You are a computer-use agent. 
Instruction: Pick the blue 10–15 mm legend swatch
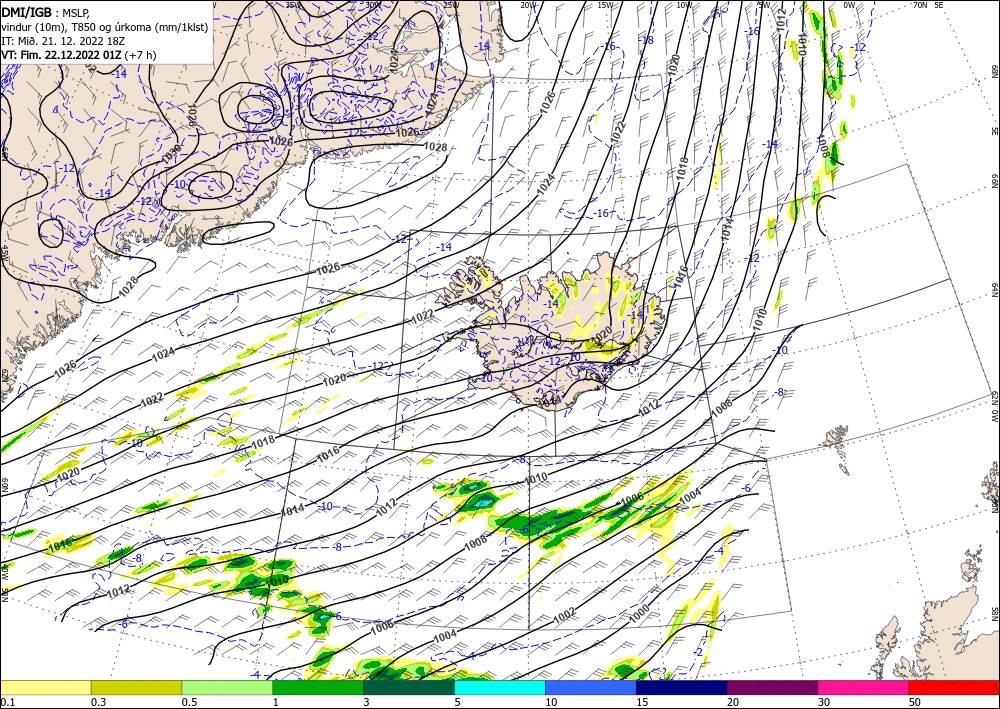591,687
